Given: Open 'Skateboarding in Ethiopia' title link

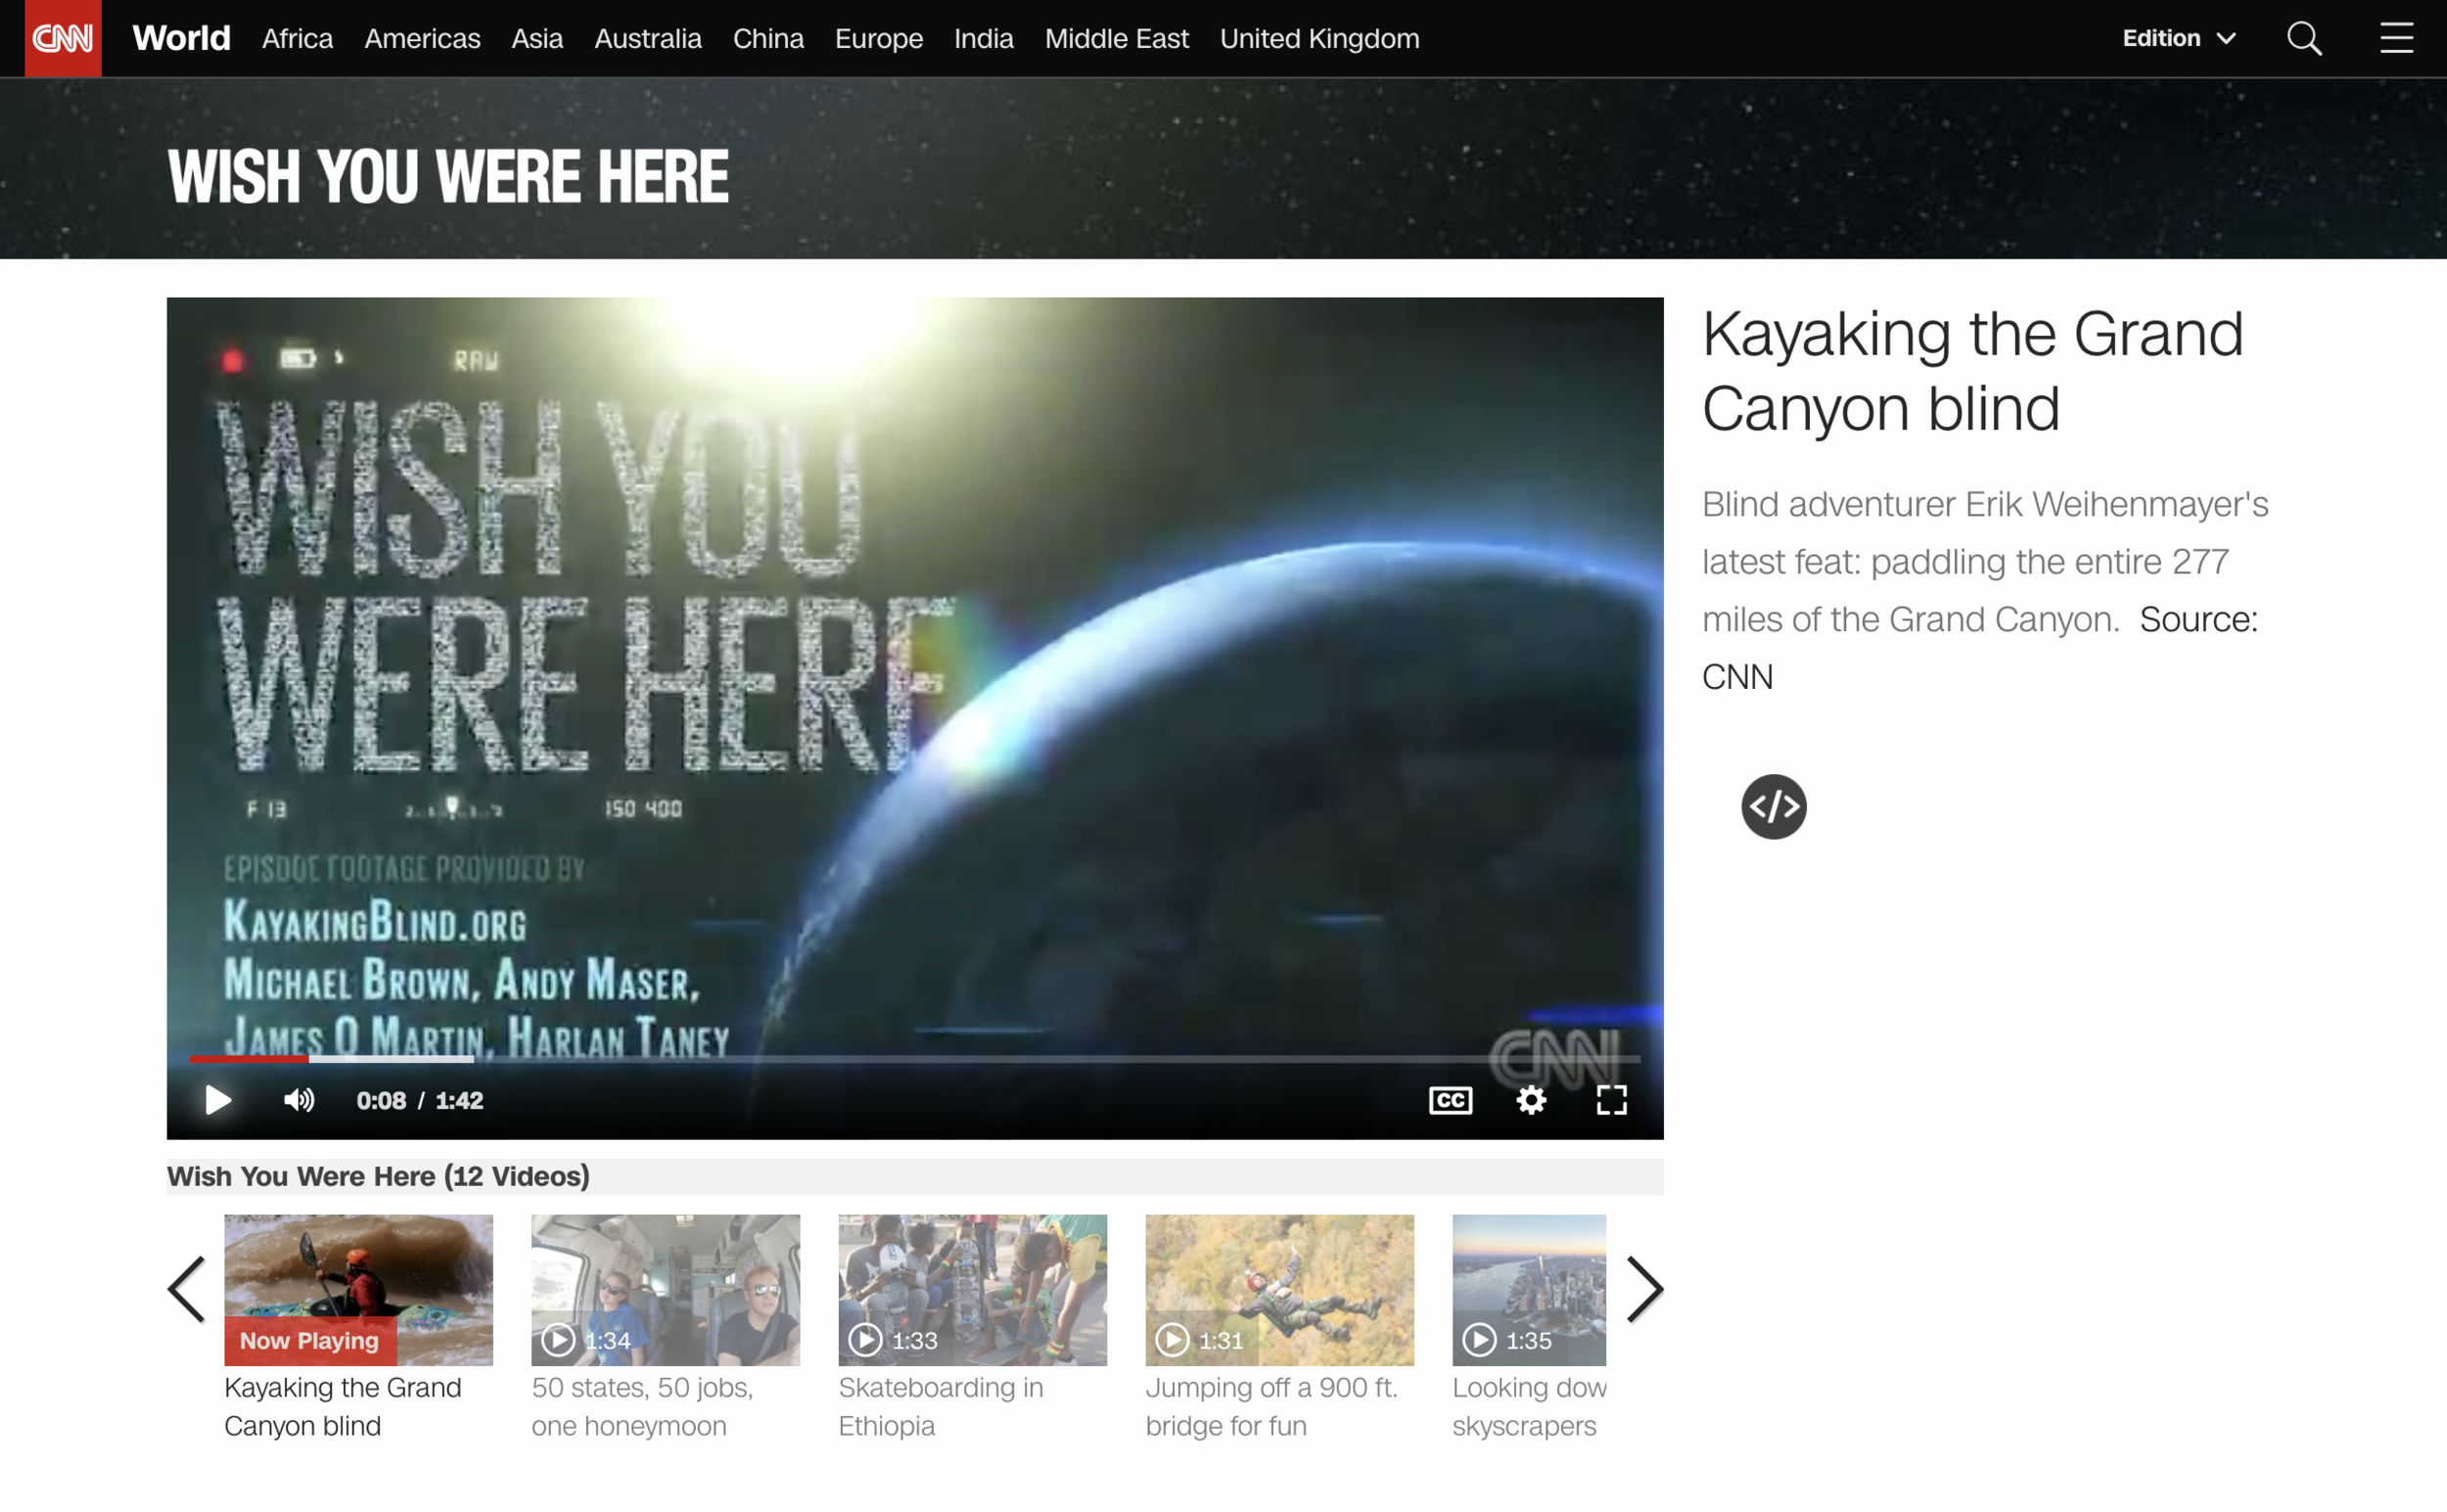Looking at the screenshot, I should pos(940,1406).
